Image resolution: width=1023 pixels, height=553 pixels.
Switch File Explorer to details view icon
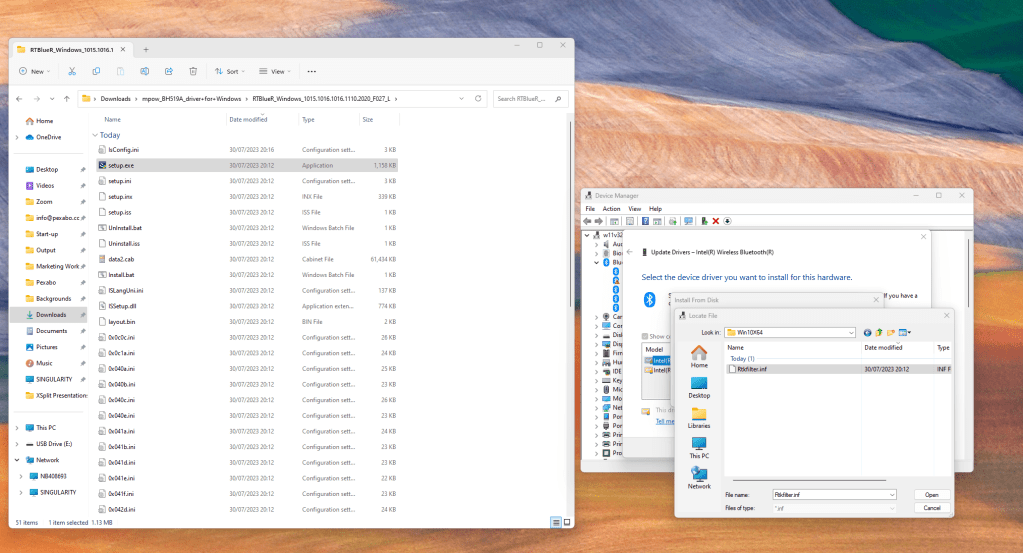click(x=556, y=522)
